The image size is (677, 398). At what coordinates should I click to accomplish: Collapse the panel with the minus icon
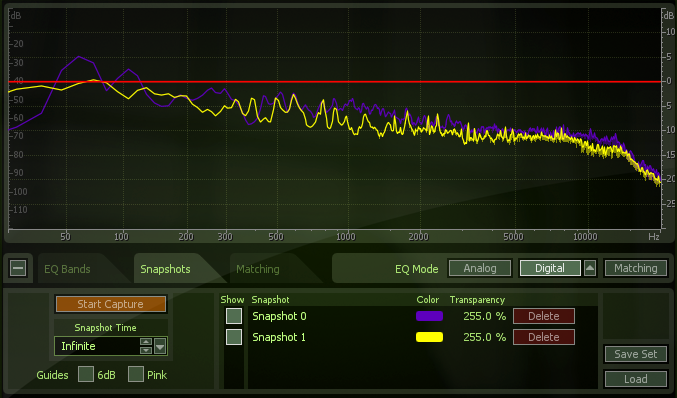pos(18,268)
